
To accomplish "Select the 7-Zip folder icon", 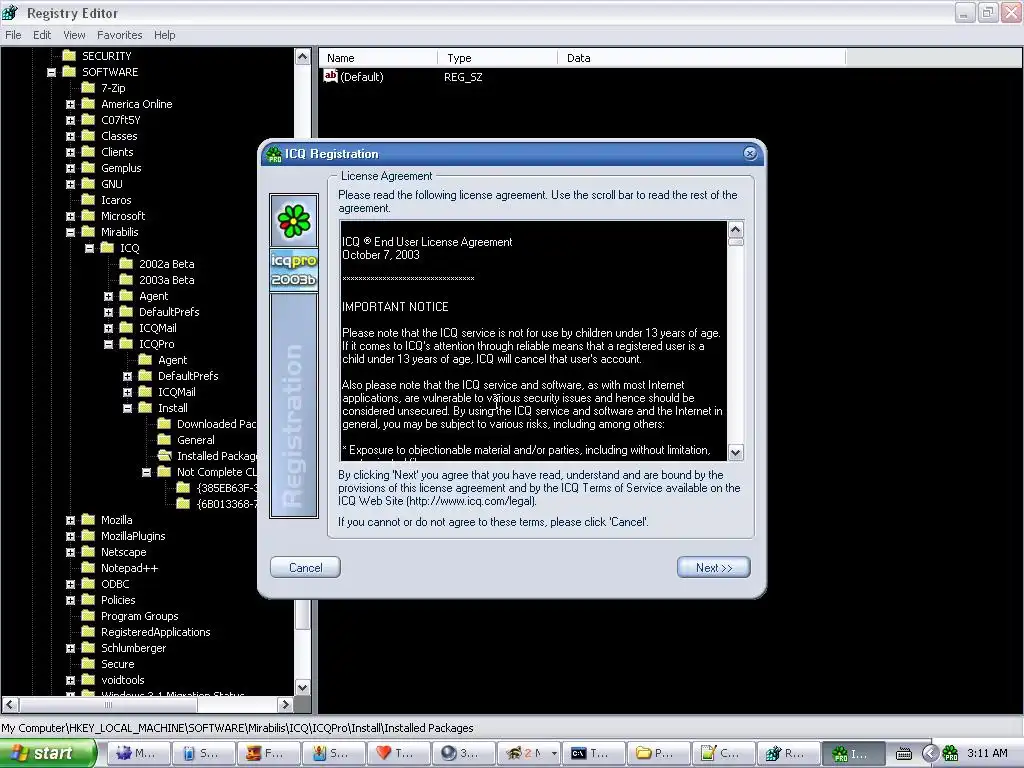I will coord(88,88).
